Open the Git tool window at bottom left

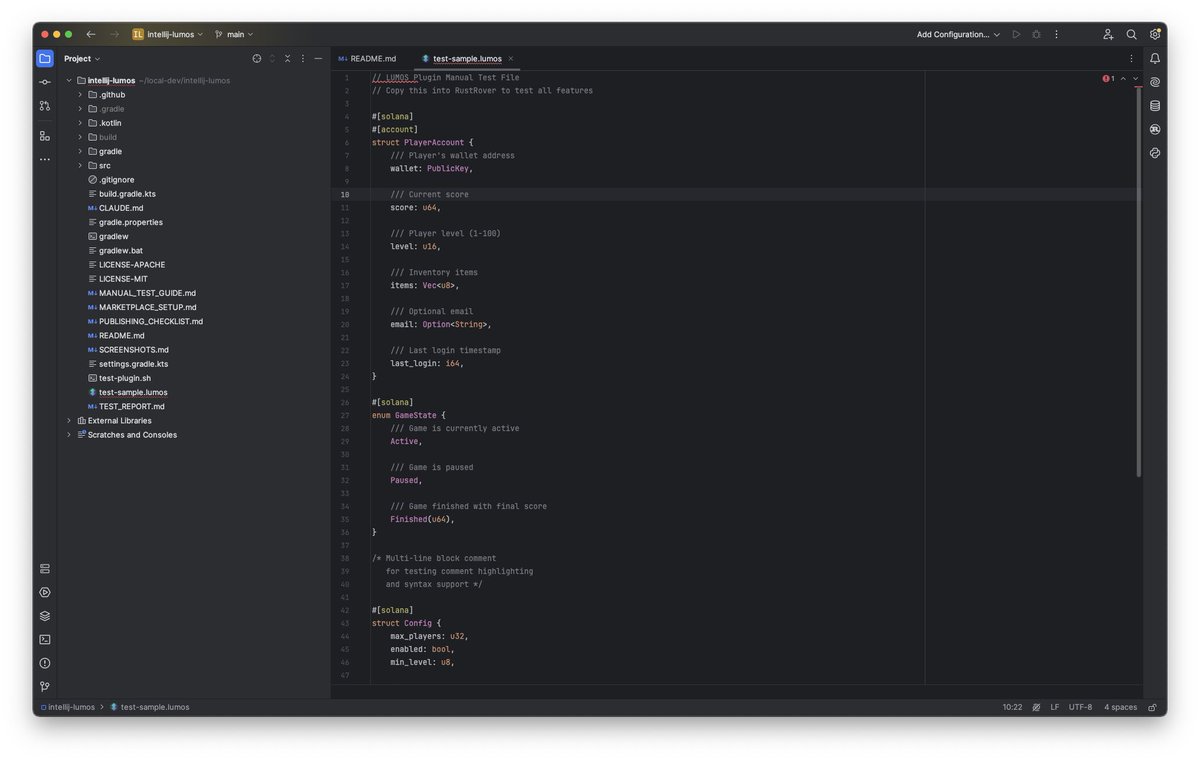pyautogui.click(x=45, y=687)
